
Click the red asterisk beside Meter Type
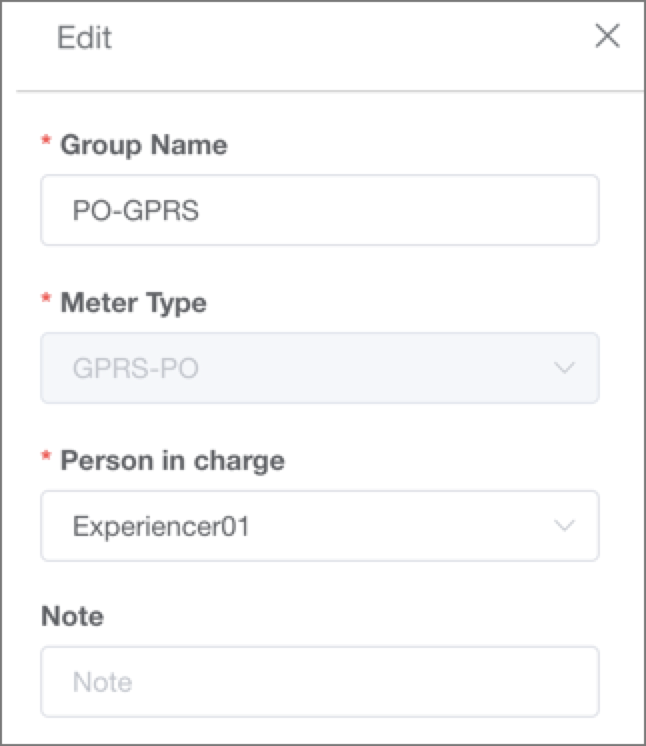(x=46, y=298)
